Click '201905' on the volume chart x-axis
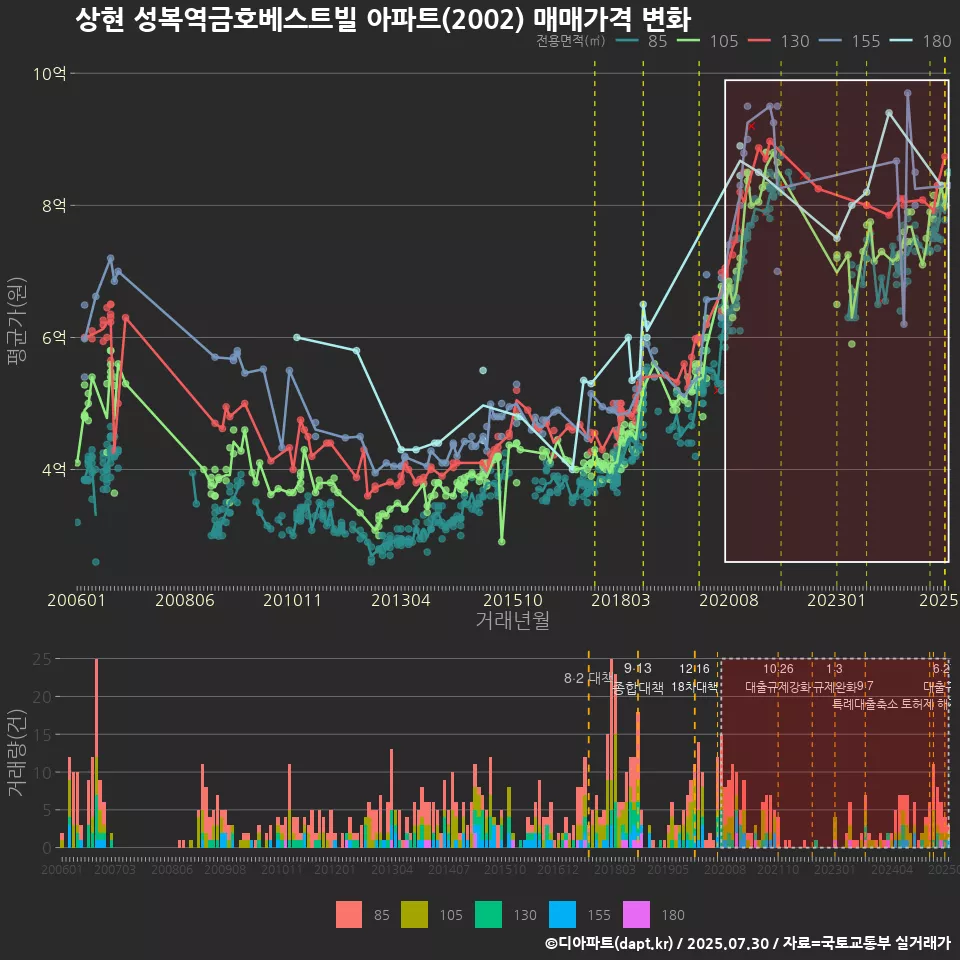 (668, 869)
